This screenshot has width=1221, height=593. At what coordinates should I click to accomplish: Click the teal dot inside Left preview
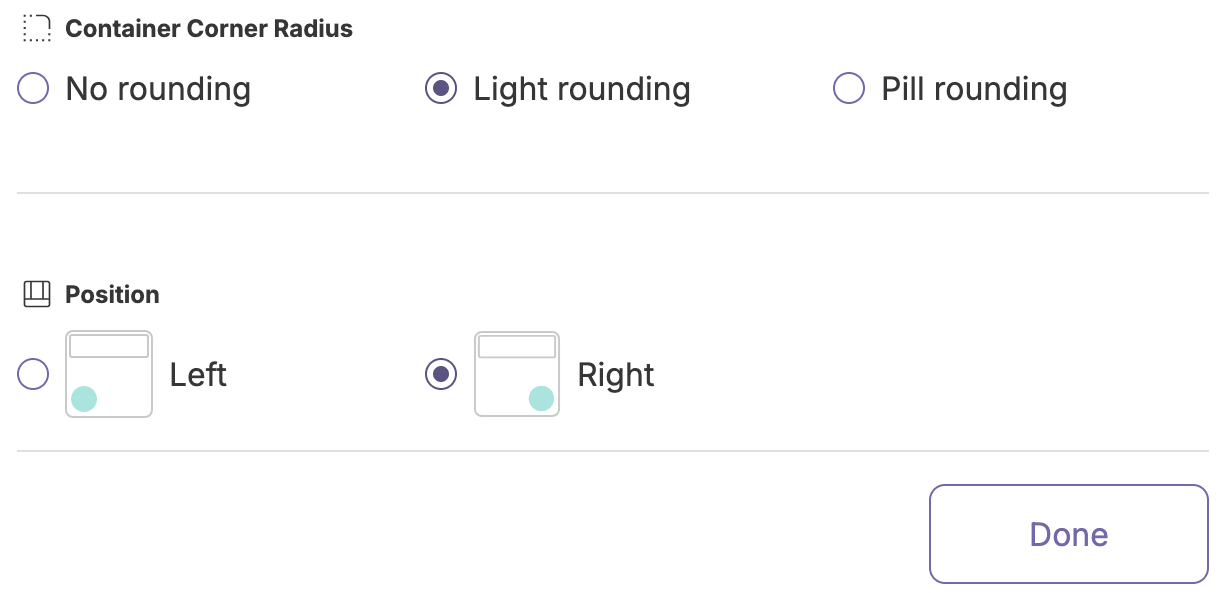tap(86, 398)
